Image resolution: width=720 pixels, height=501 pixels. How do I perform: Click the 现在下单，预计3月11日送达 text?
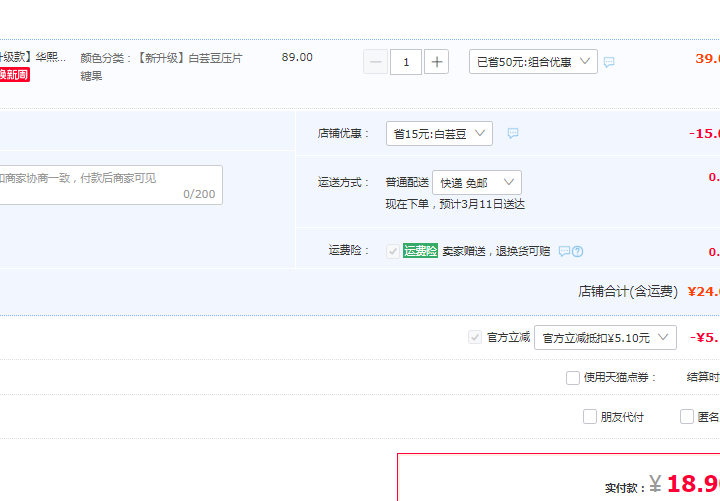(455, 204)
